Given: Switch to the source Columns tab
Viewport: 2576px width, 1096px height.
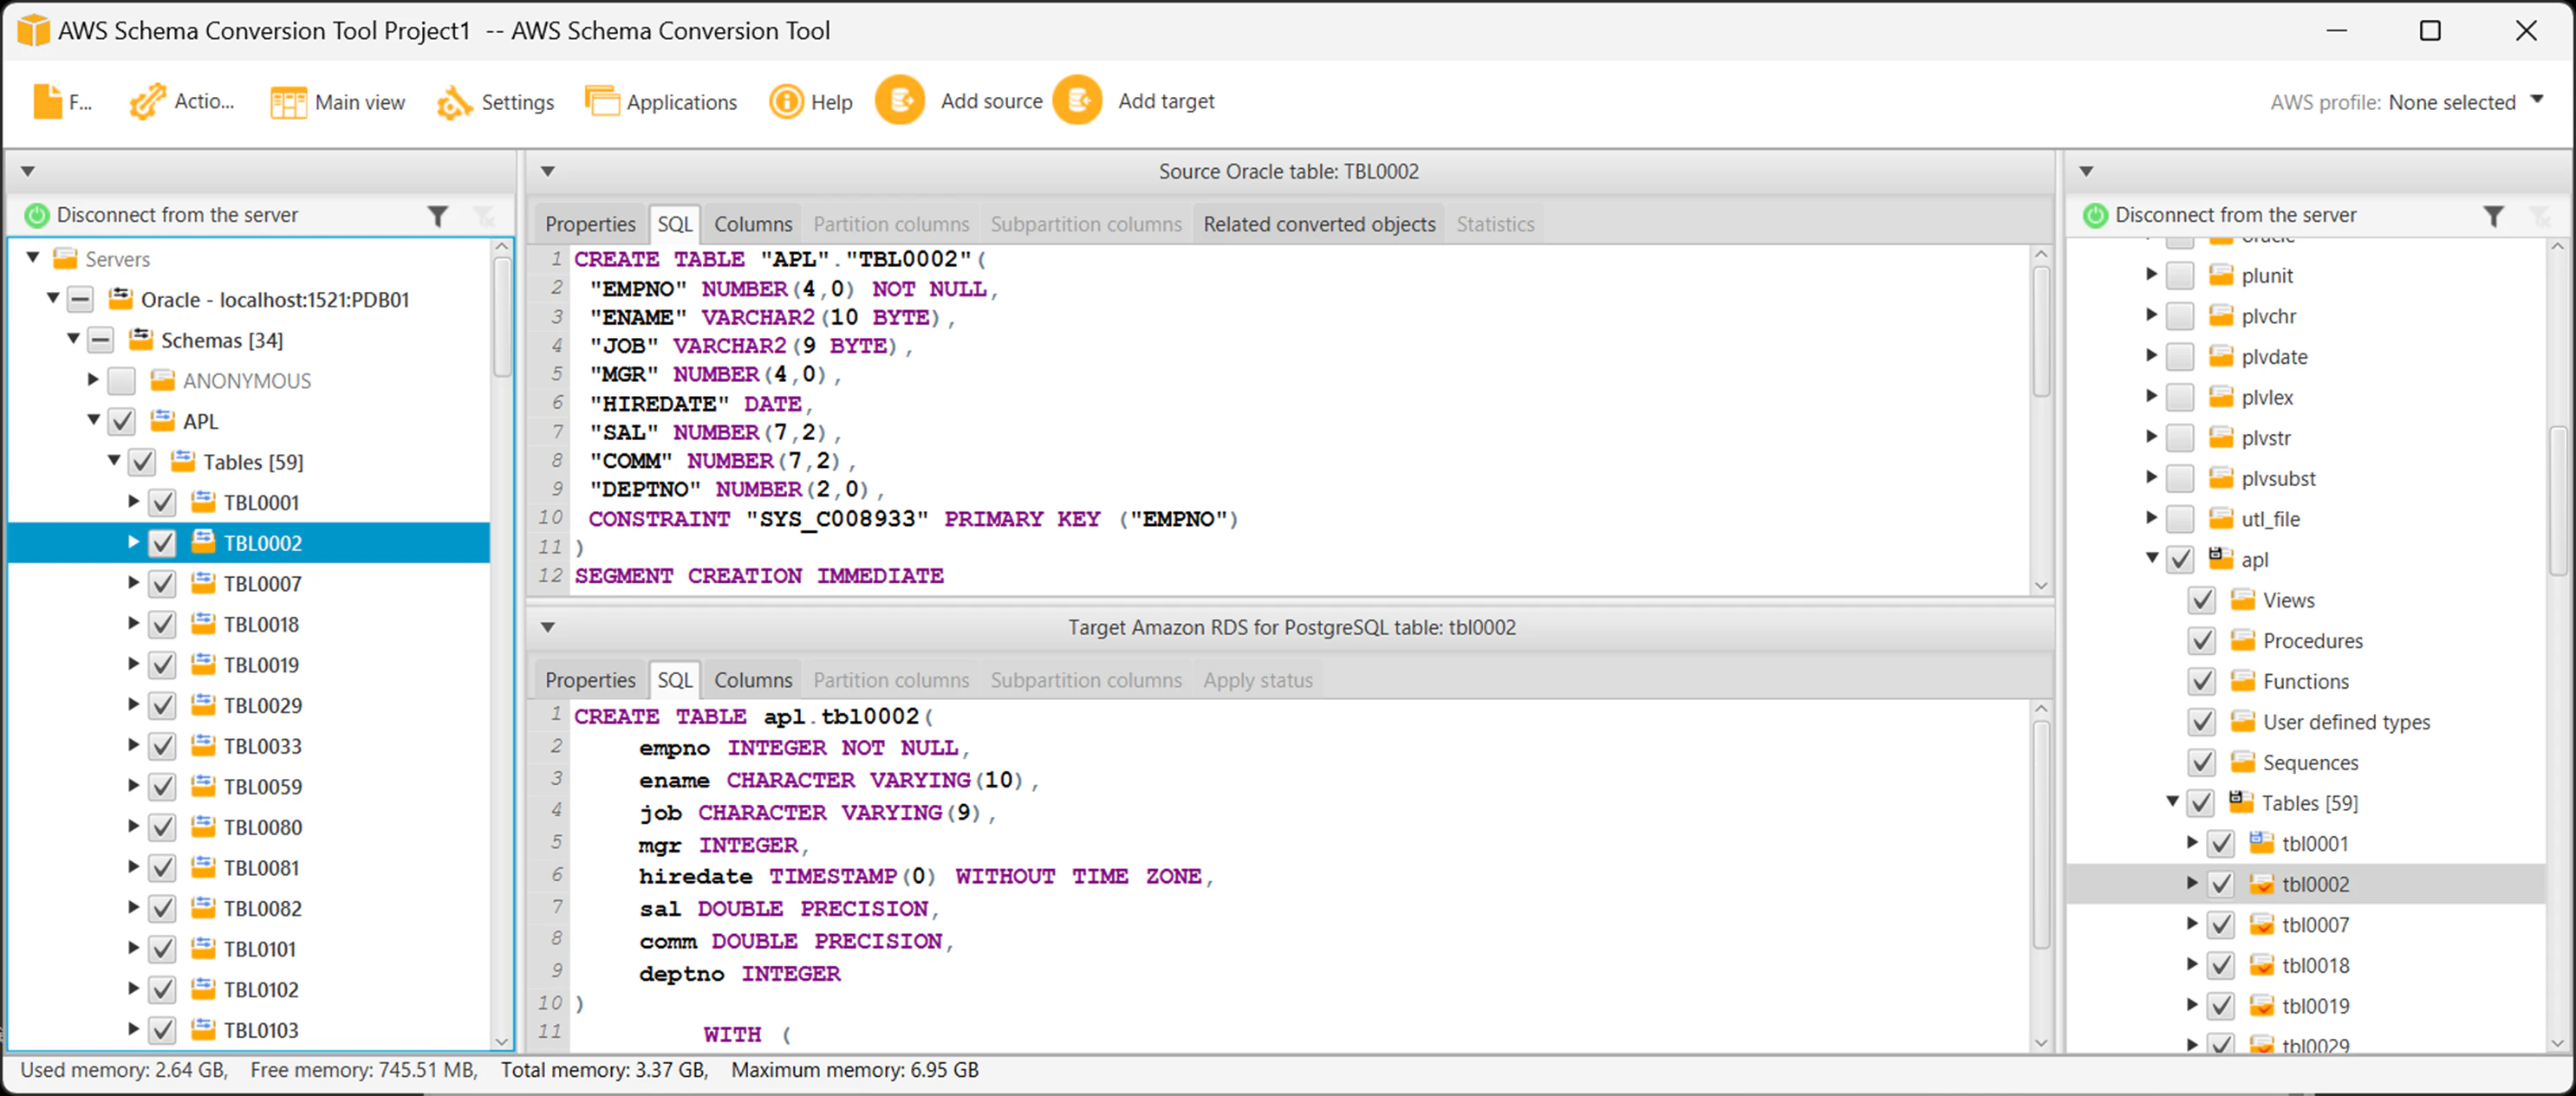Looking at the screenshot, I should (x=753, y=224).
